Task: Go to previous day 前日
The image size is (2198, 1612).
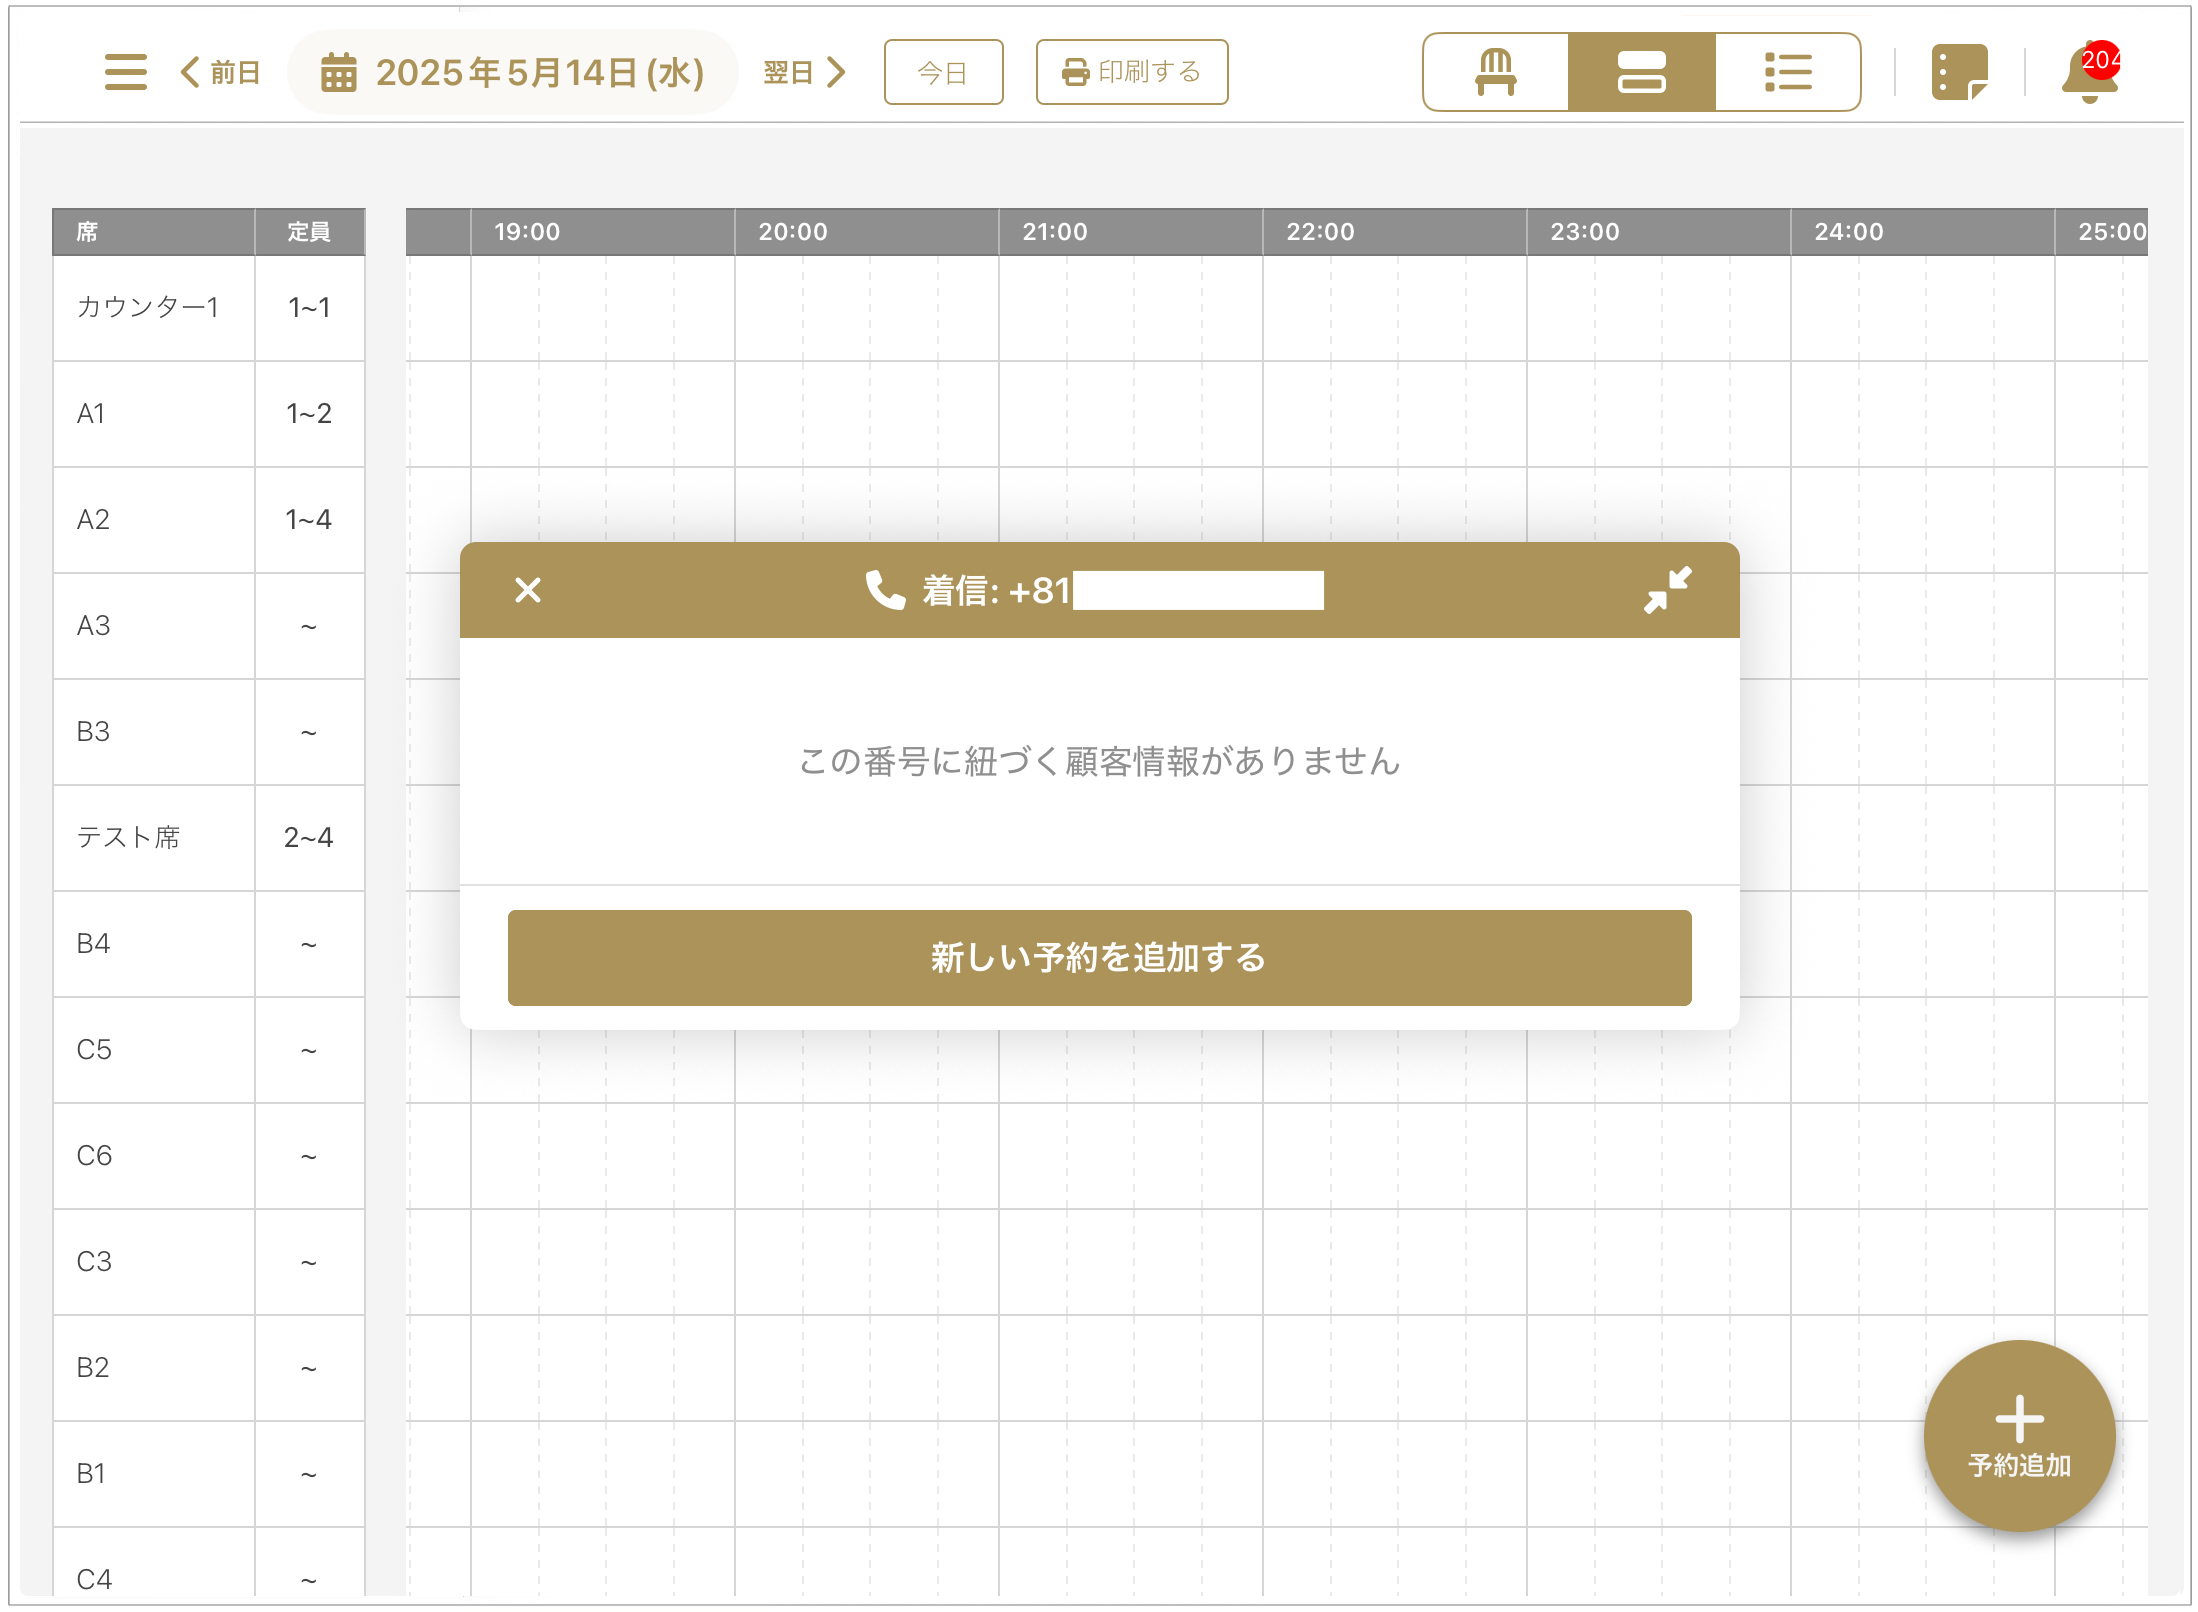Action: 220,72
